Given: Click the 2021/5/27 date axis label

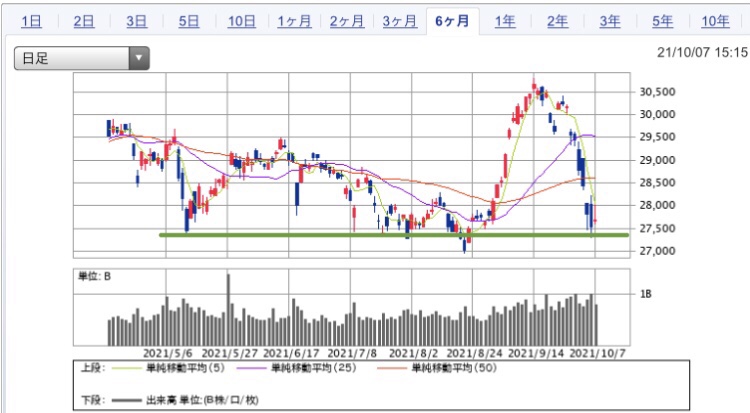Looking at the screenshot, I should coord(230,354).
